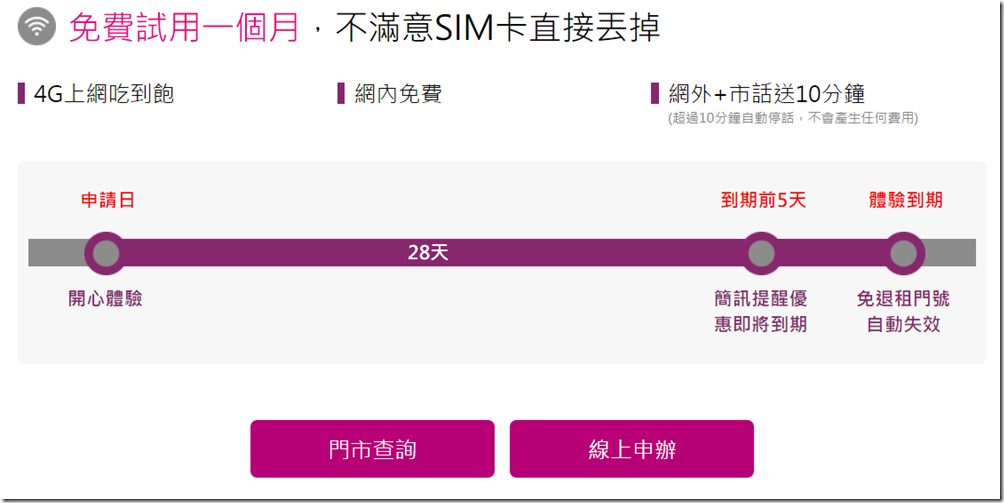Click the red 體驗到期 label
This screenshot has width=1004, height=503.
click(x=905, y=200)
